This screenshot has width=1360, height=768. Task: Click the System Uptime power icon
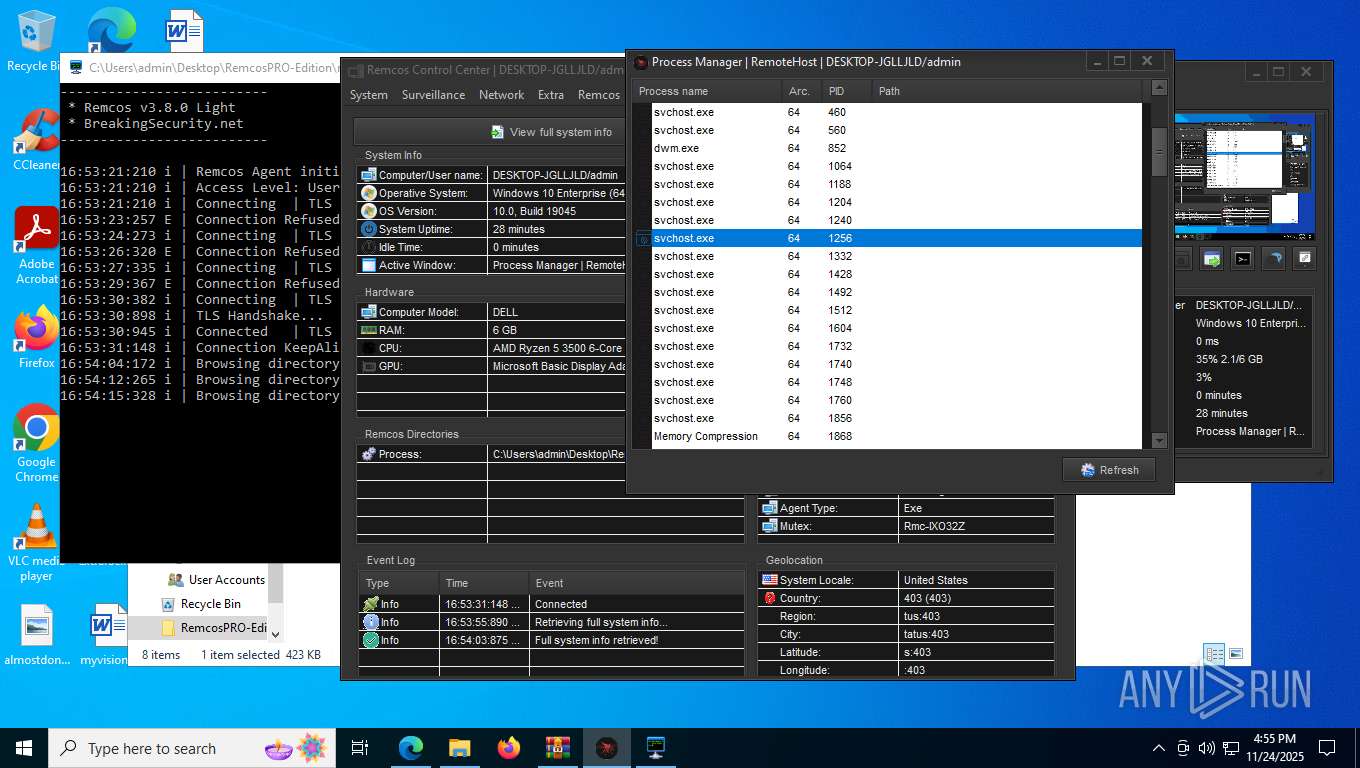click(x=369, y=229)
